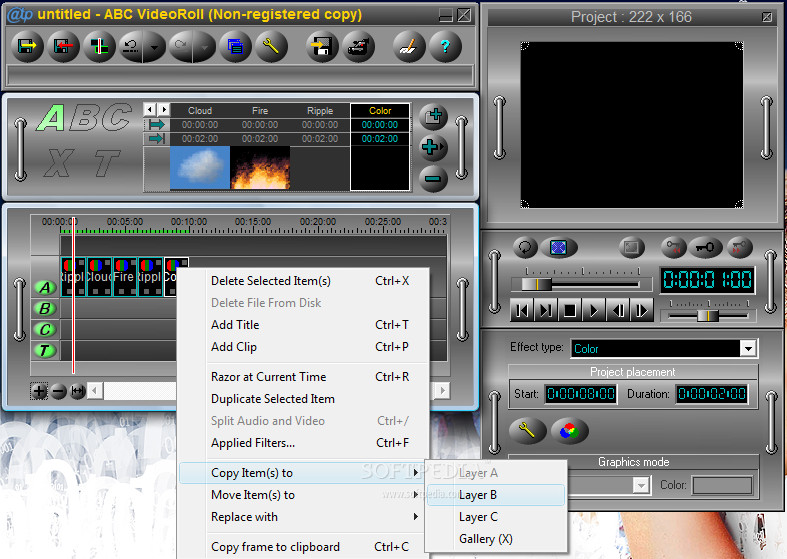This screenshot has height=559, width=787.
Task: Click the undo button in toolbar
Action: [132, 47]
